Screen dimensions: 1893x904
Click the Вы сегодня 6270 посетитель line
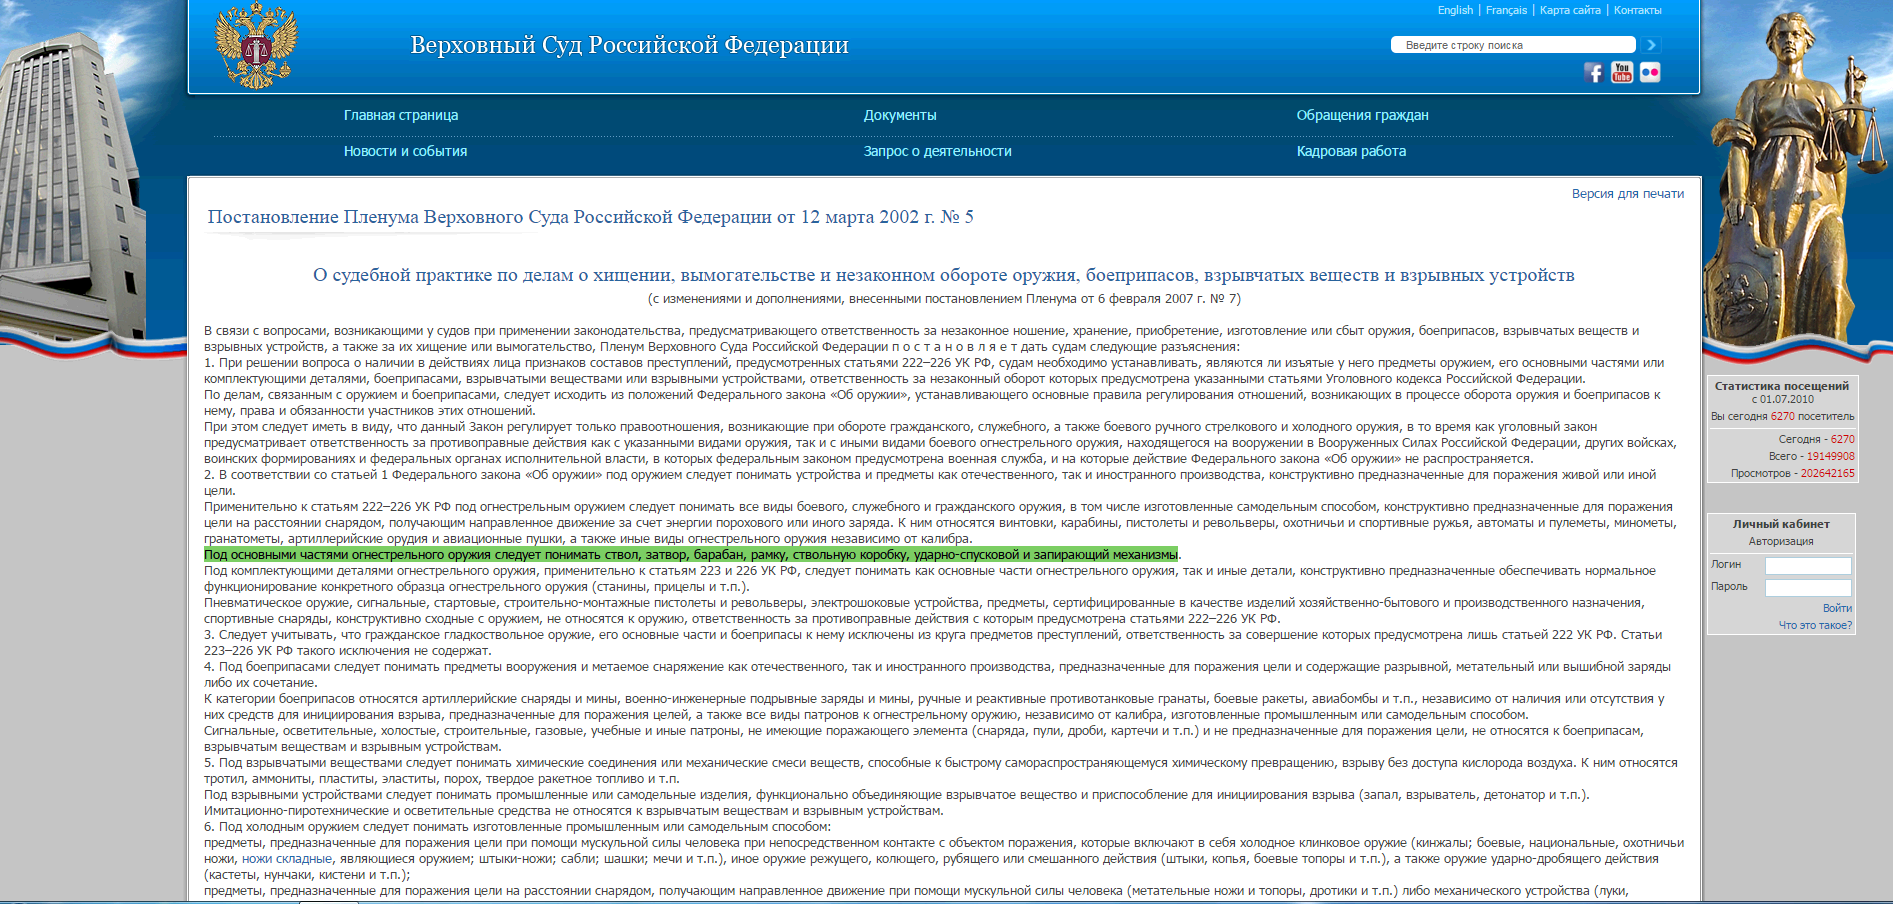pyautogui.click(x=1782, y=416)
